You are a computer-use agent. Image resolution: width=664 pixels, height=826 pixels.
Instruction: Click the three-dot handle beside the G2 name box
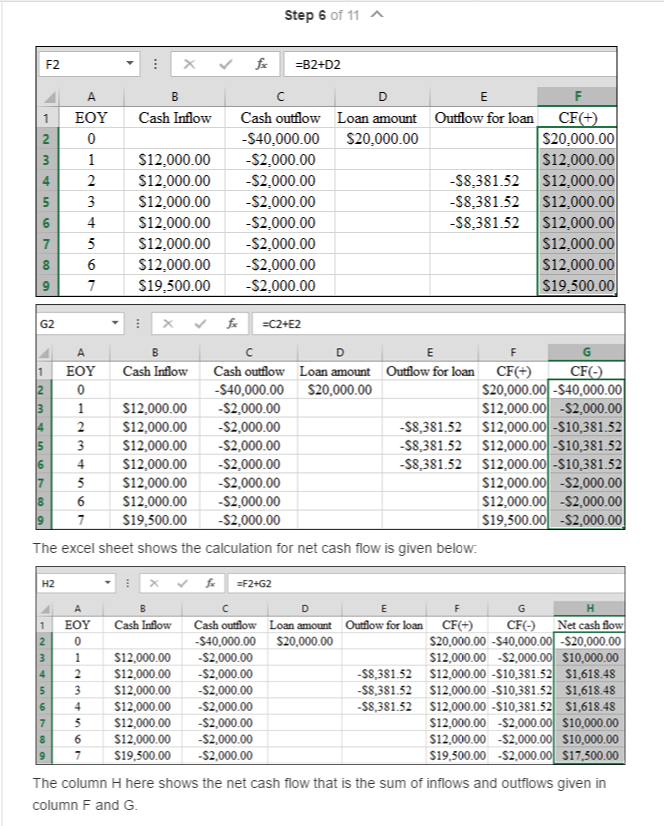138,323
